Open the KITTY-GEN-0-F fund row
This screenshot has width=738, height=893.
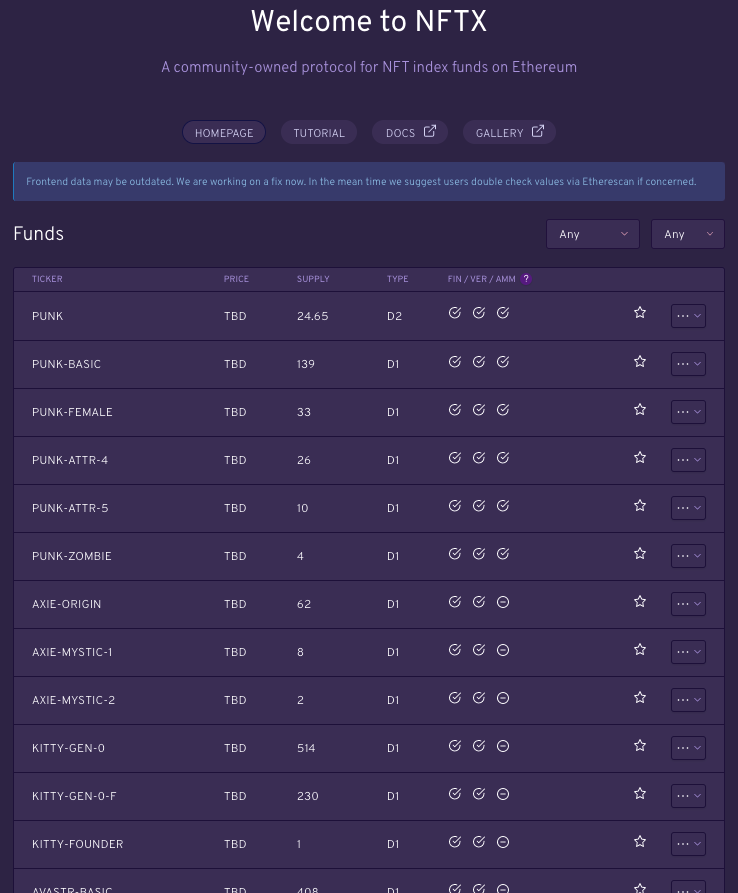coord(369,796)
